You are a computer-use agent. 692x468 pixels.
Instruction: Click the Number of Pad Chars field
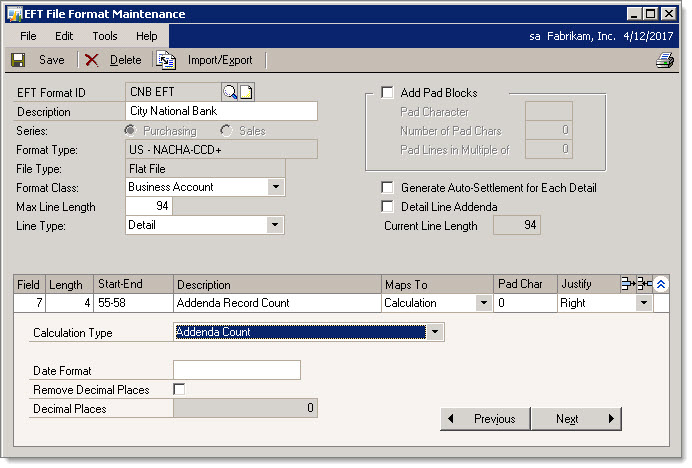[549, 130]
